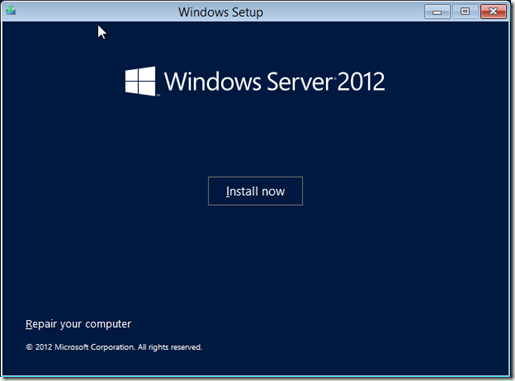Click the Windows Setup title bar icon
This screenshot has height=381, width=515.
pyautogui.click(x=11, y=11)
